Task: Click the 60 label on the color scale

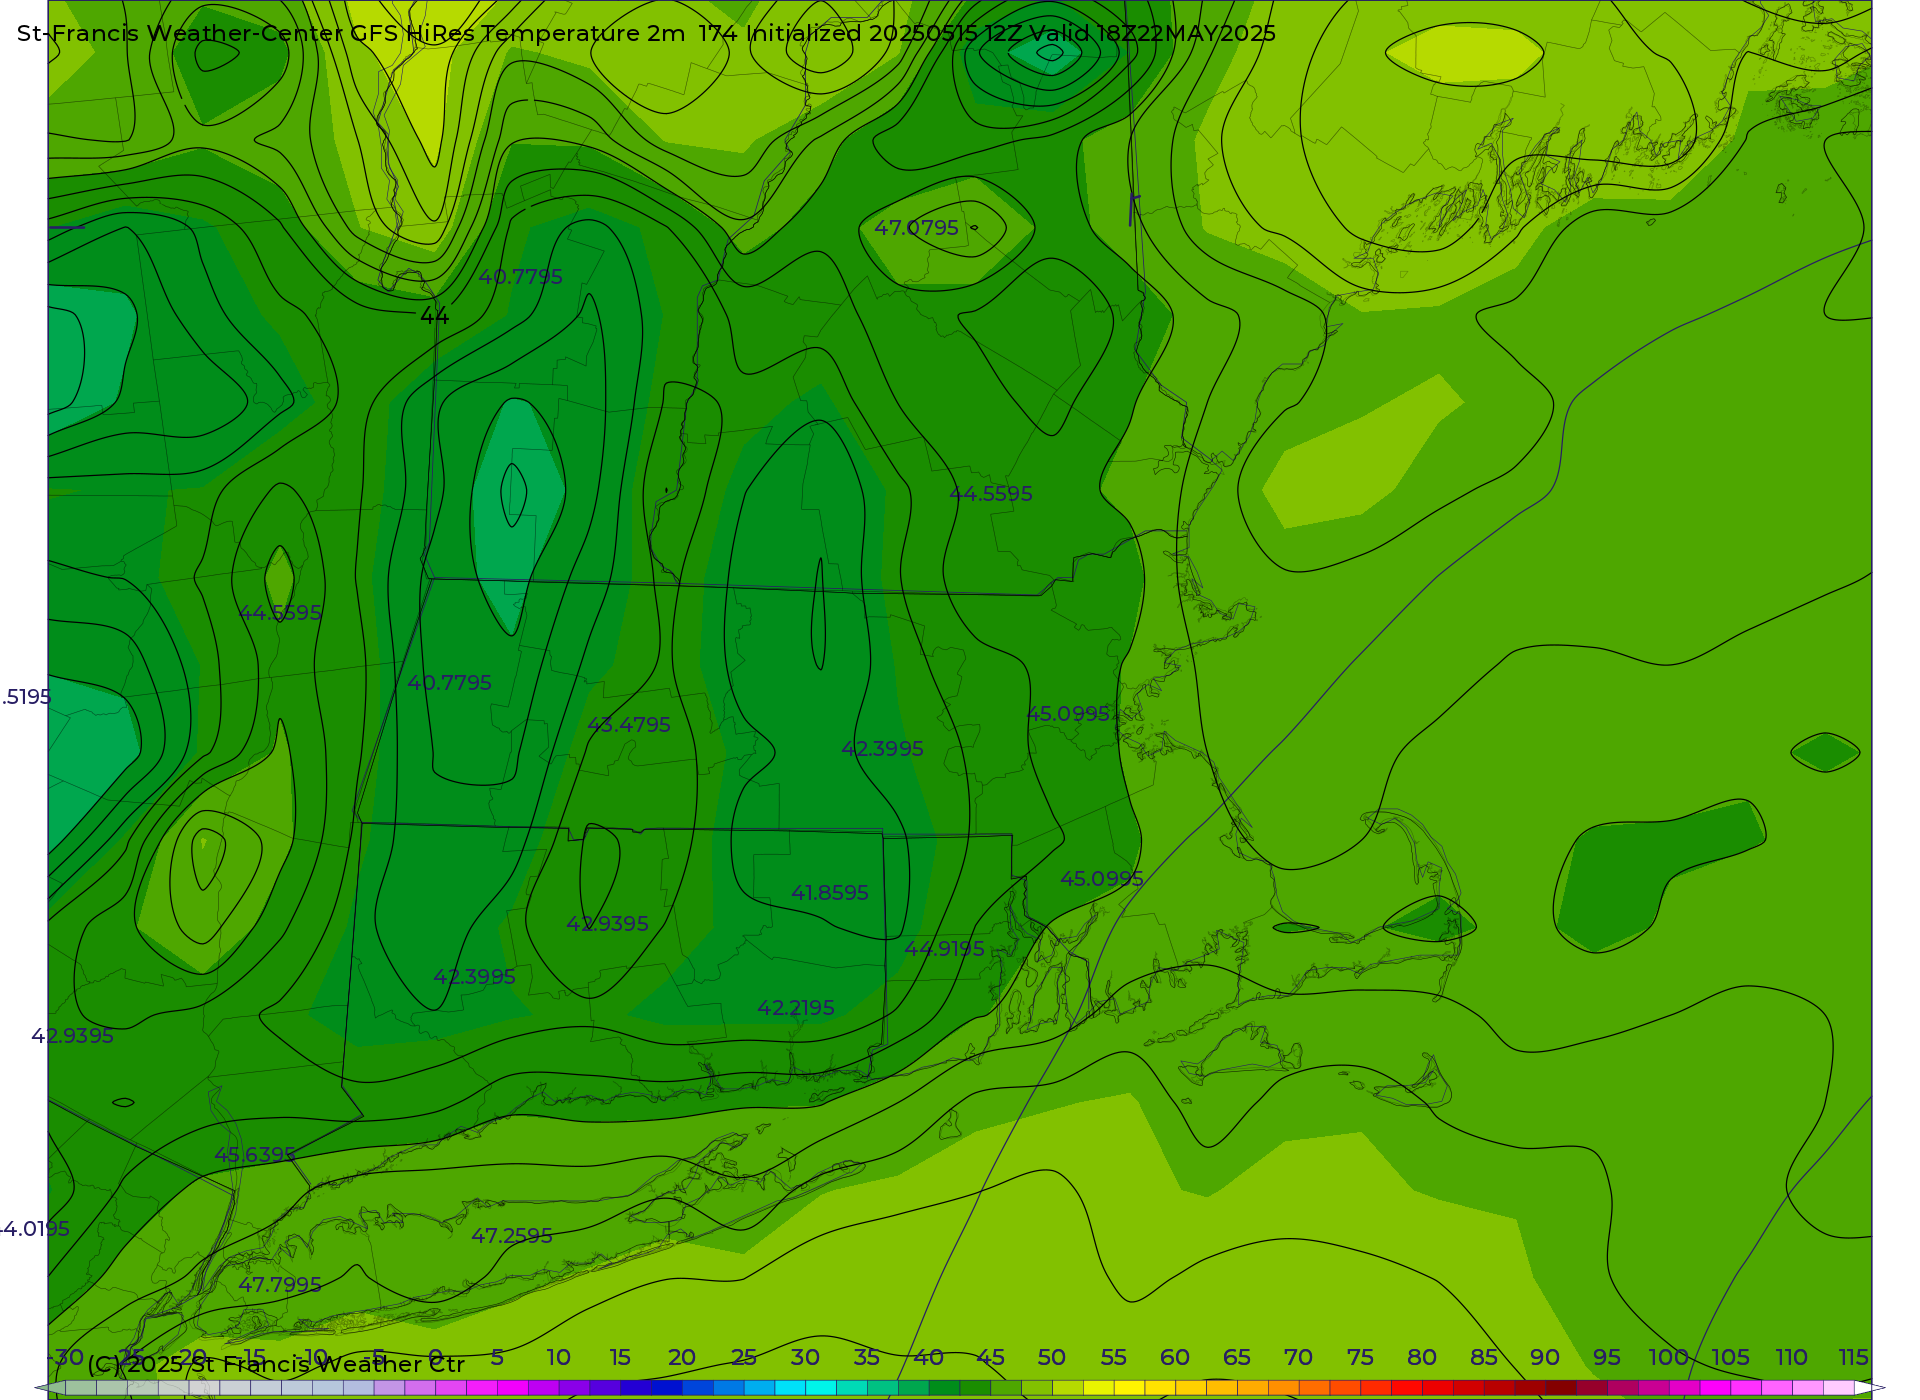Action: tap(1175, 1358)
